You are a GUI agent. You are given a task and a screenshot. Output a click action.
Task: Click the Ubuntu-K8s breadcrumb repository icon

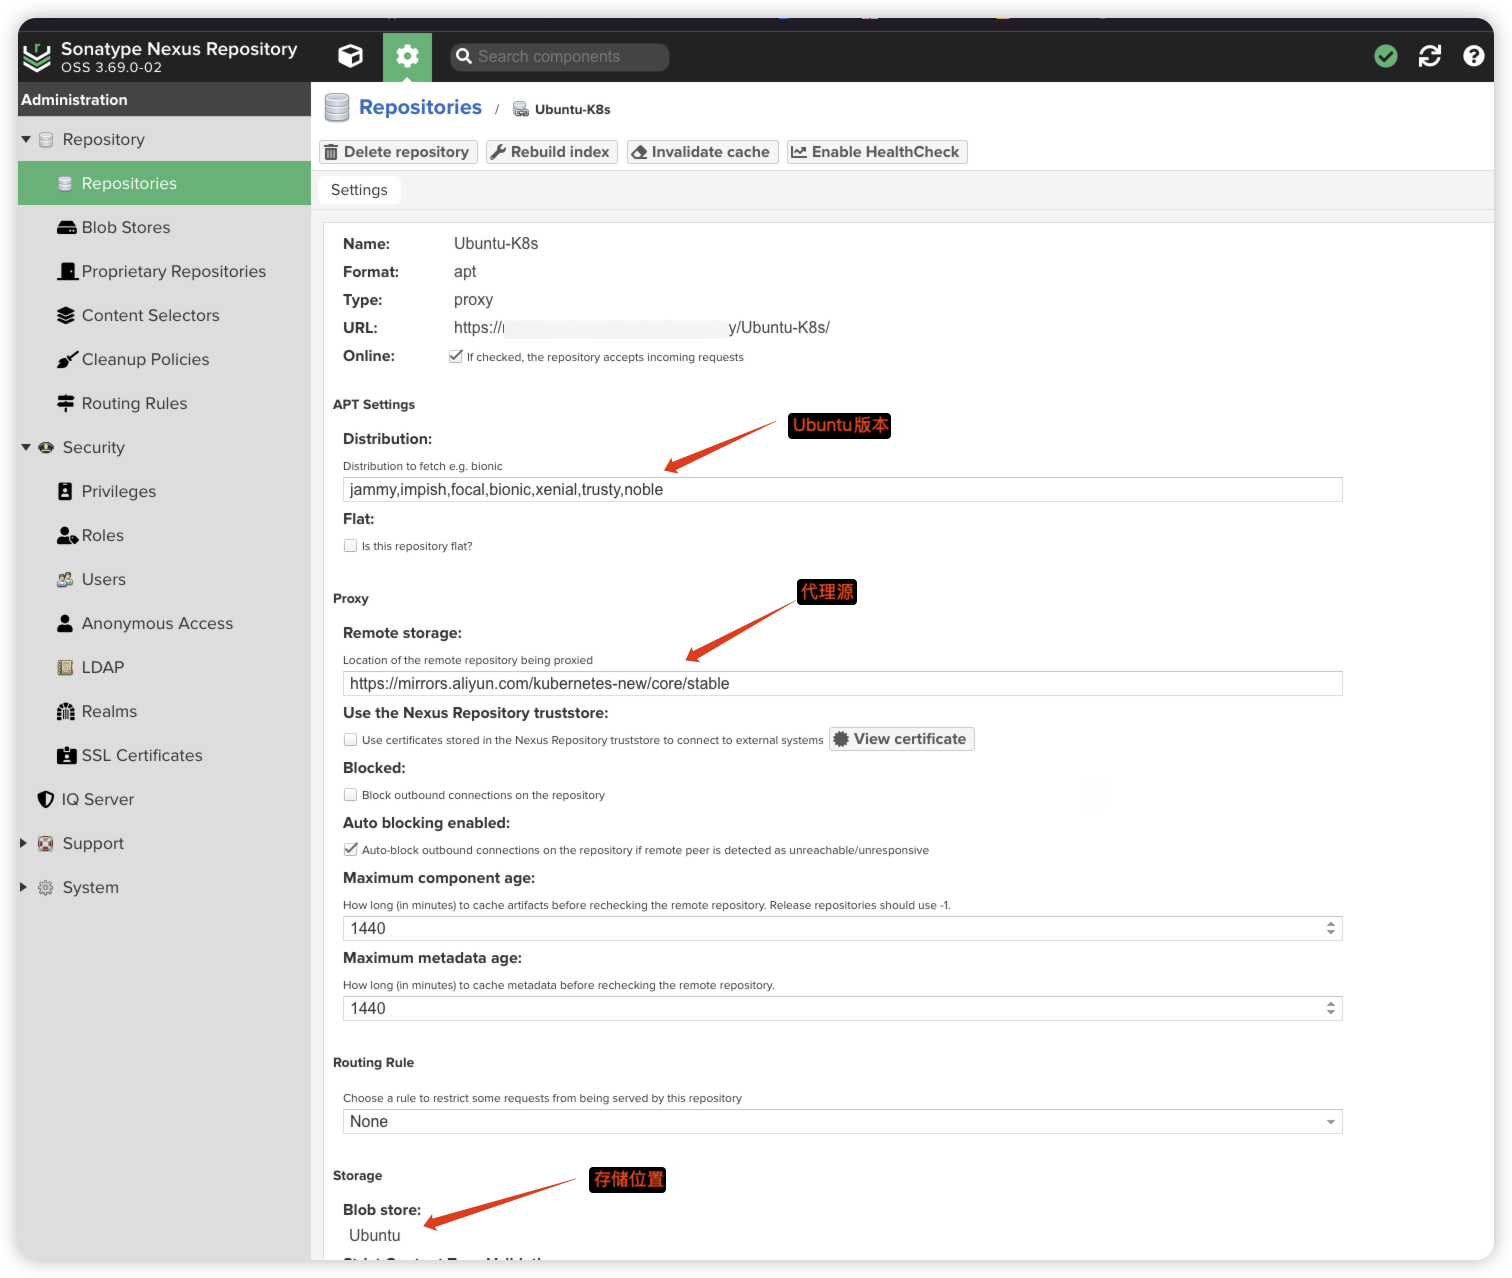click(520, 109)
